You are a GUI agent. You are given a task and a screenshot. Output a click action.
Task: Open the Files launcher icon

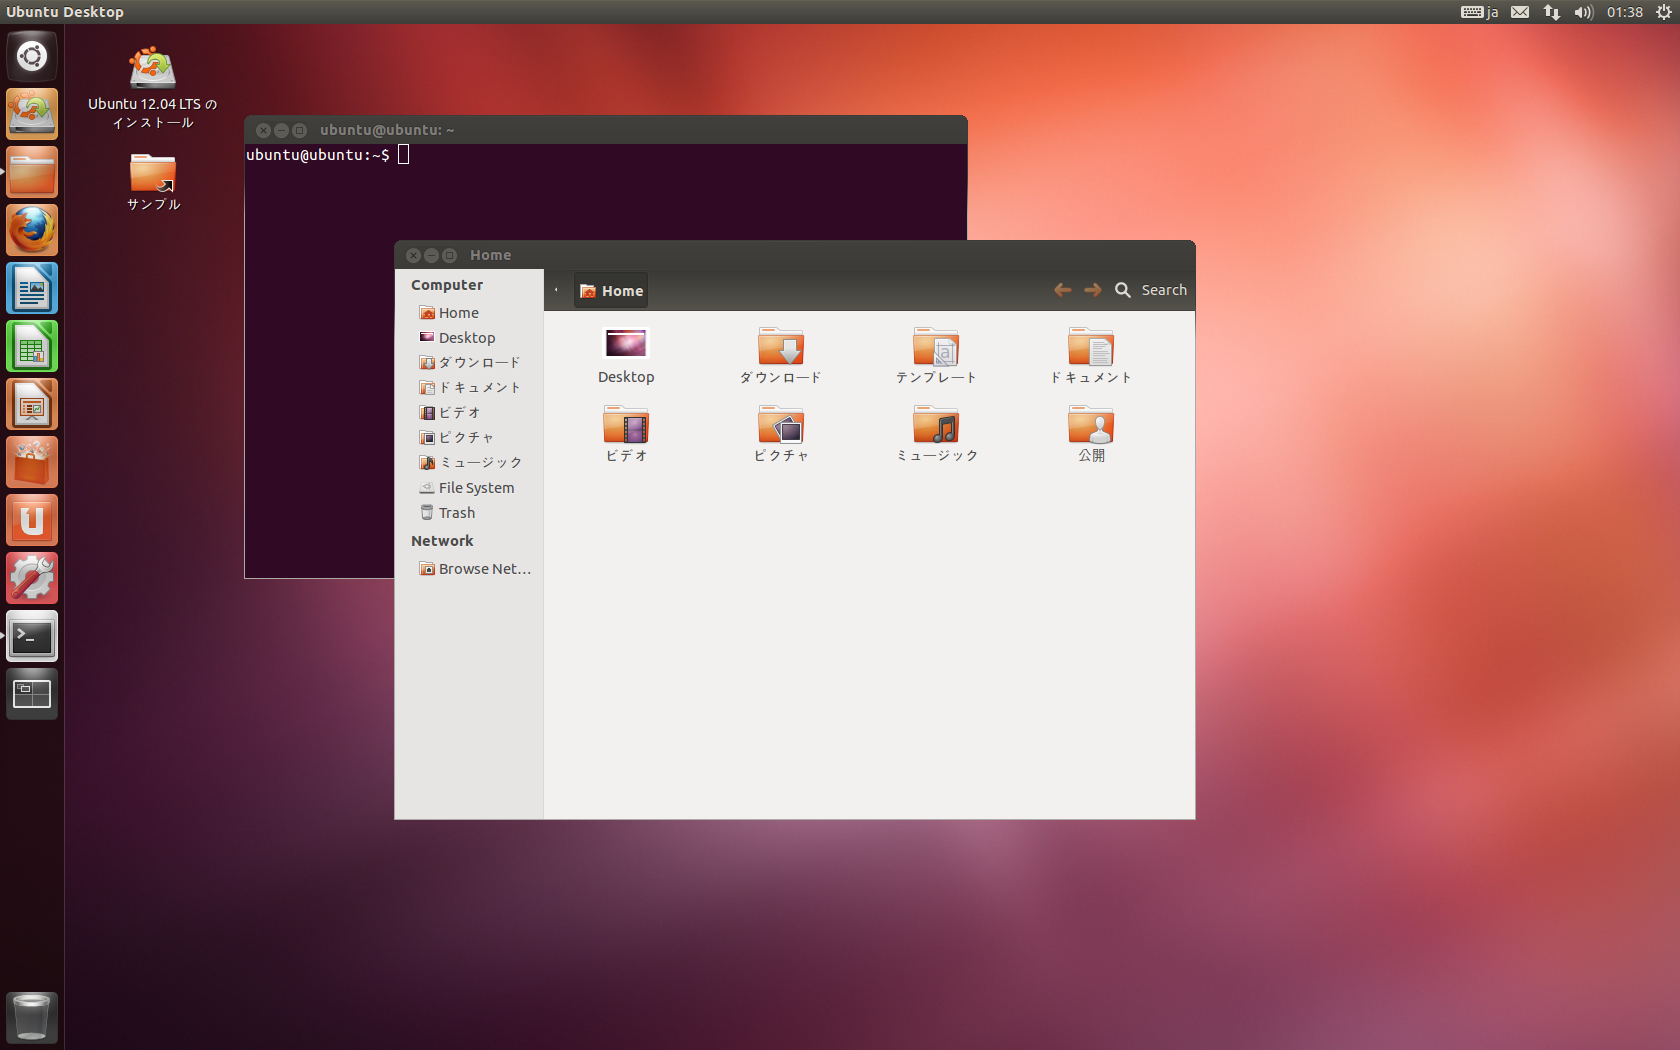32,172
